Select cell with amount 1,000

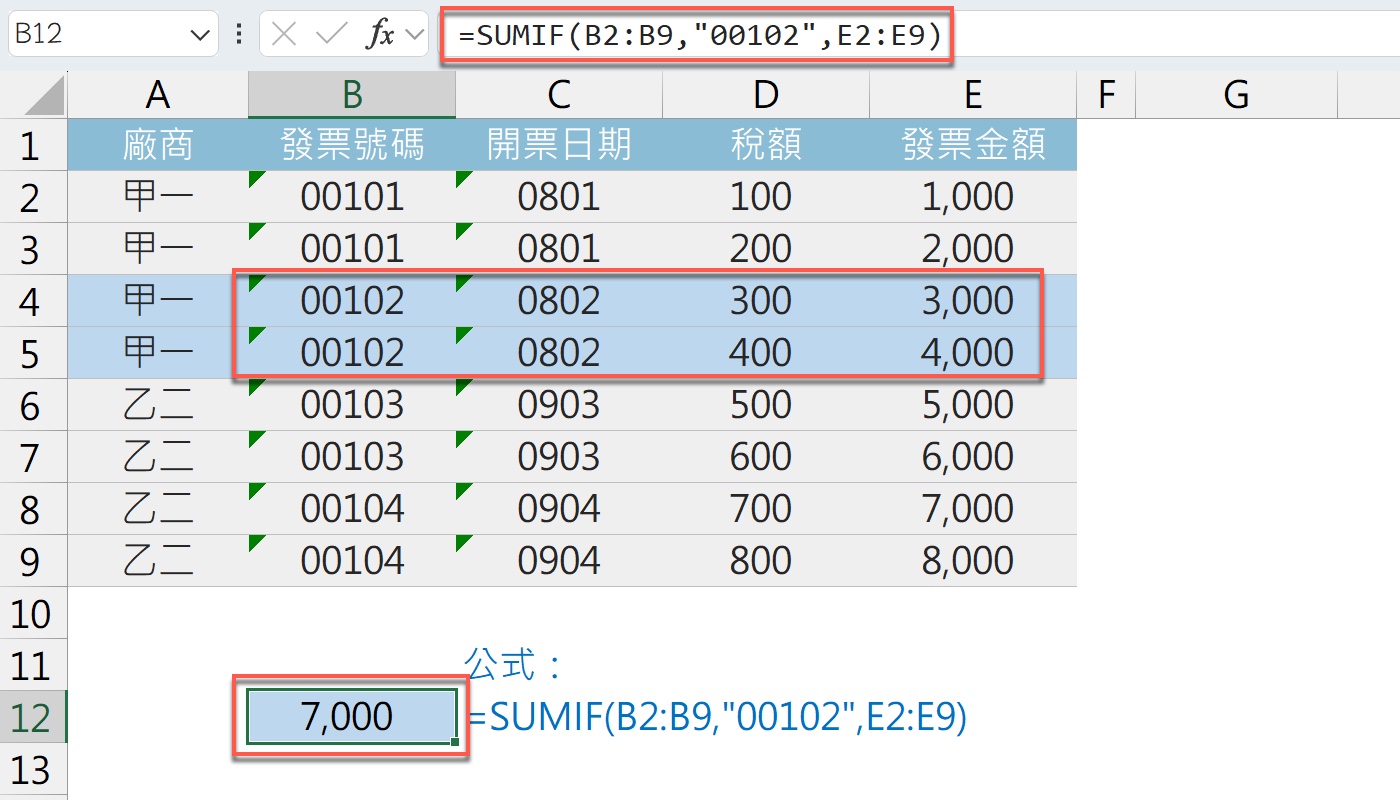[x=973, y=197]
